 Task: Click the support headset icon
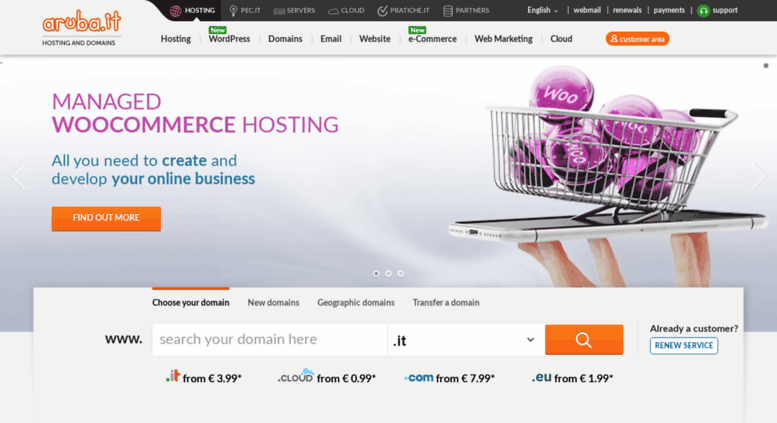click(703, 10)
